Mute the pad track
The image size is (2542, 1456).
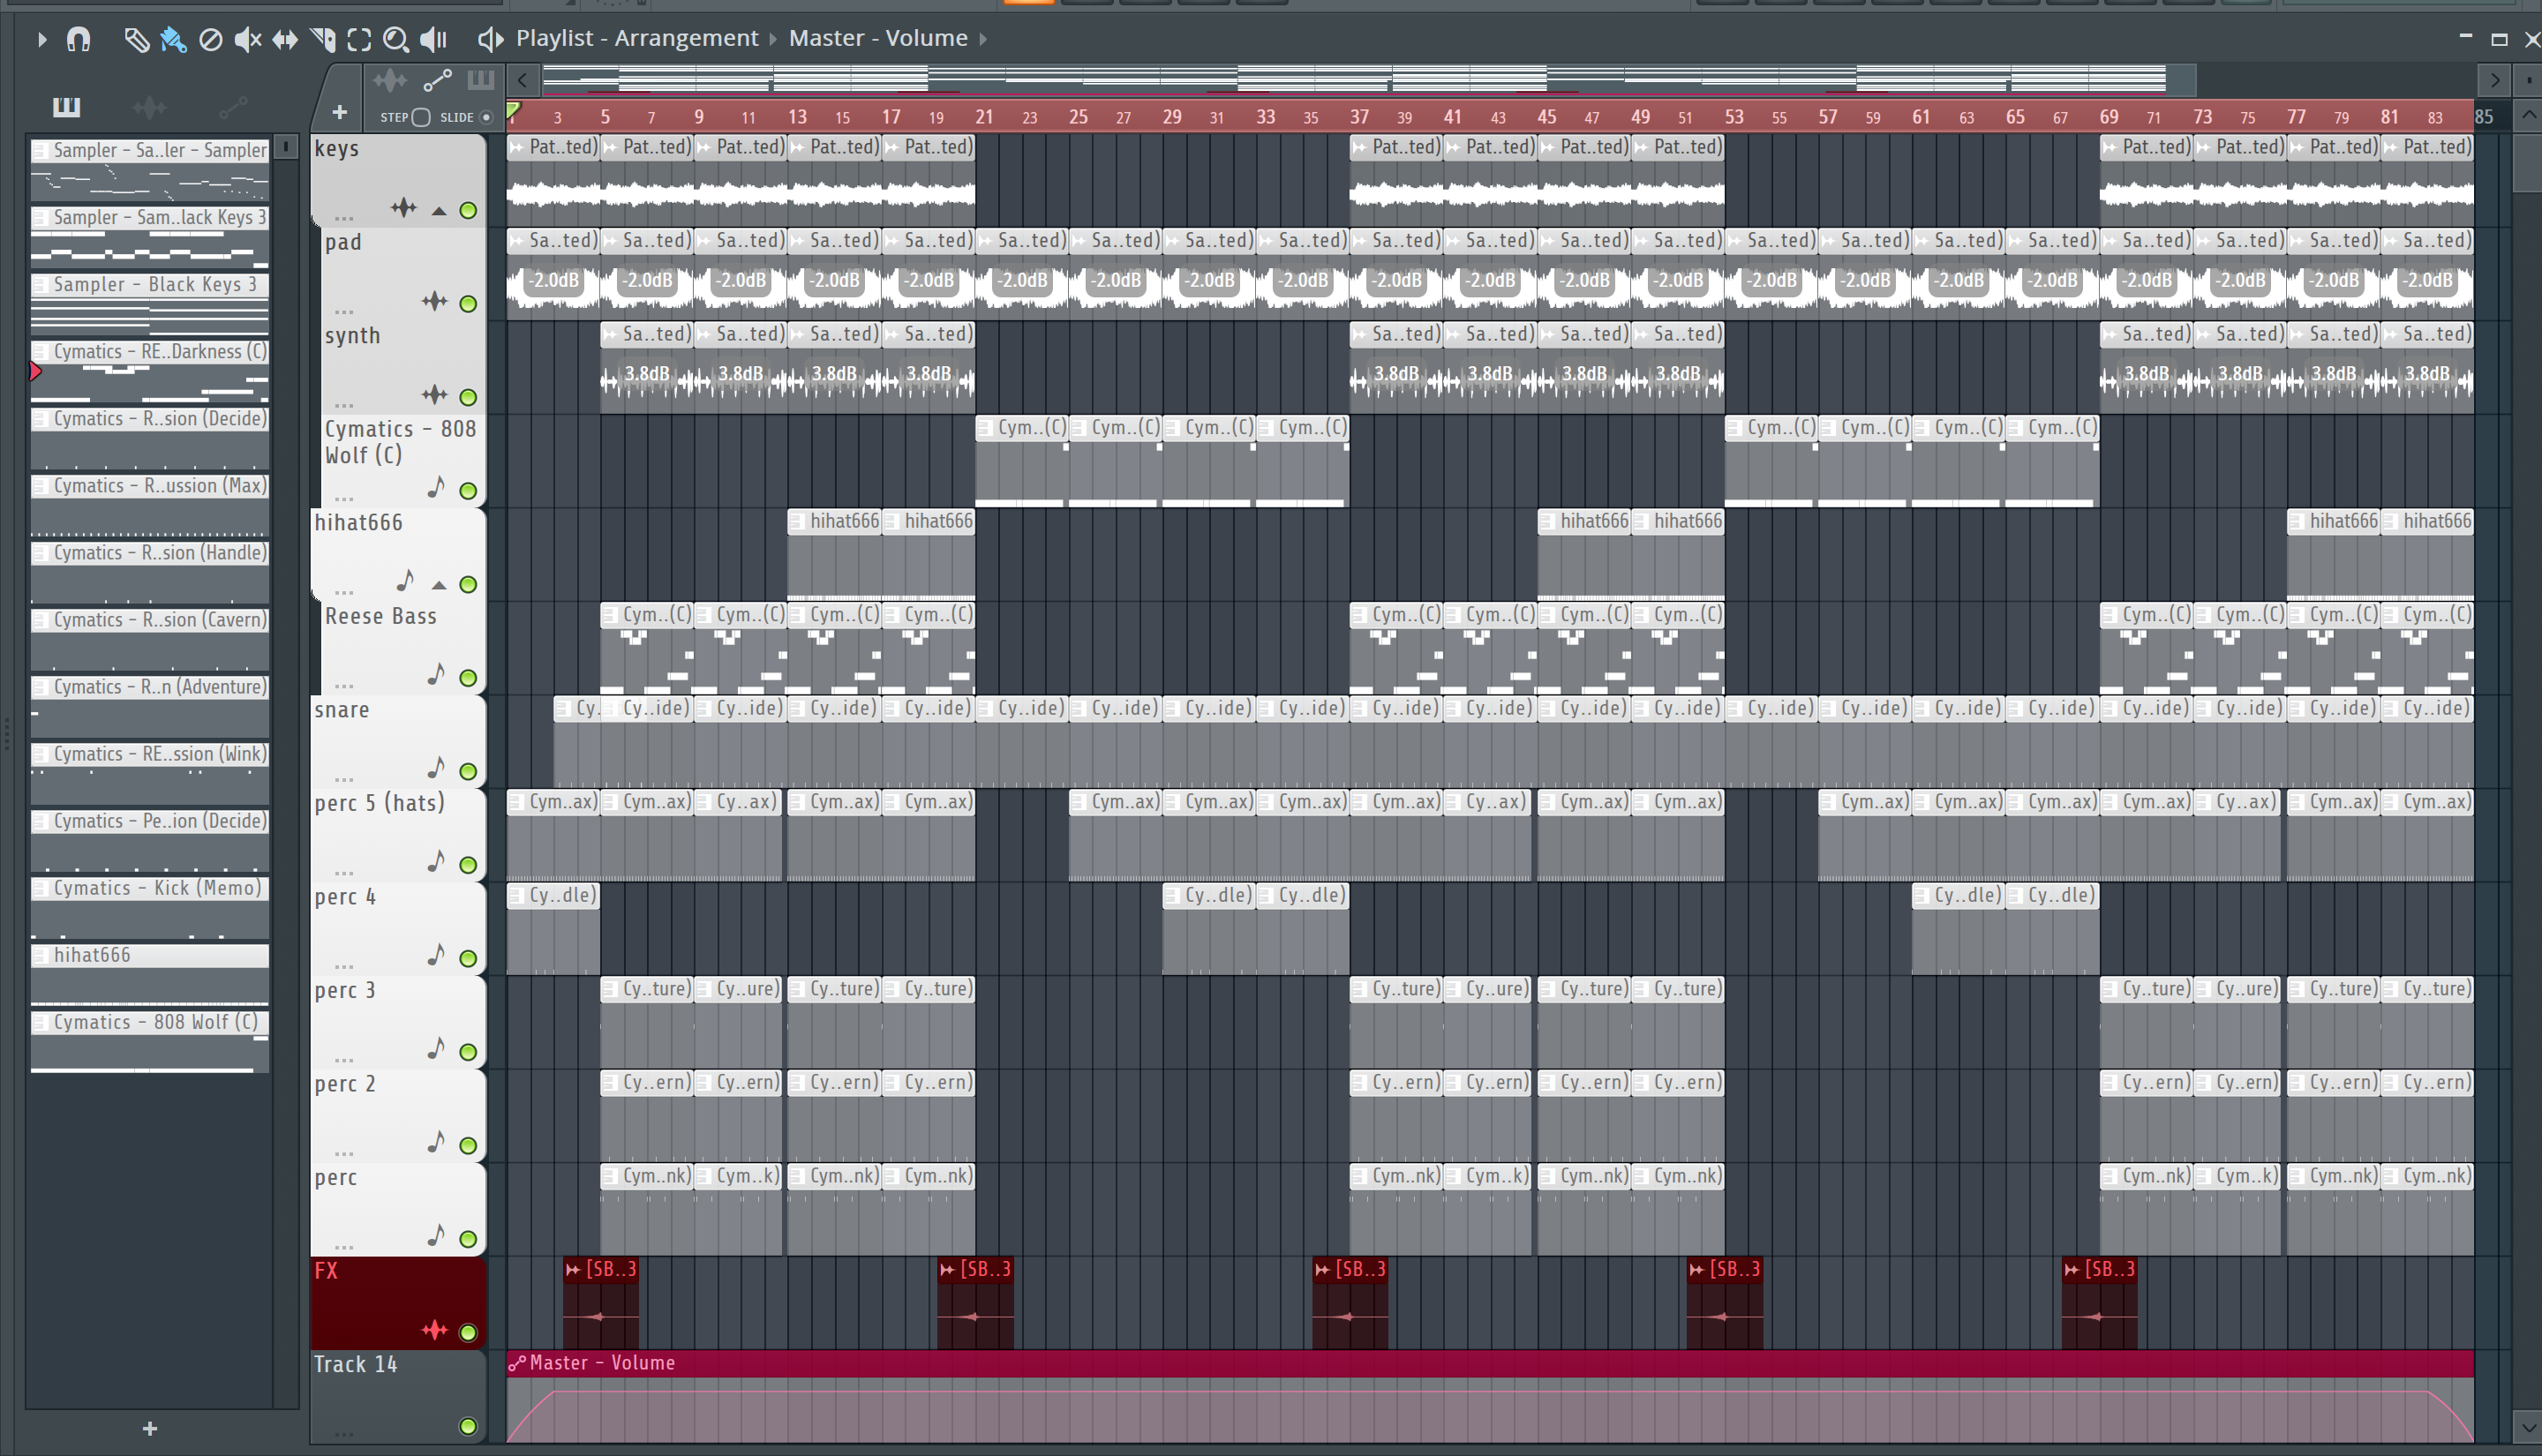468,303
